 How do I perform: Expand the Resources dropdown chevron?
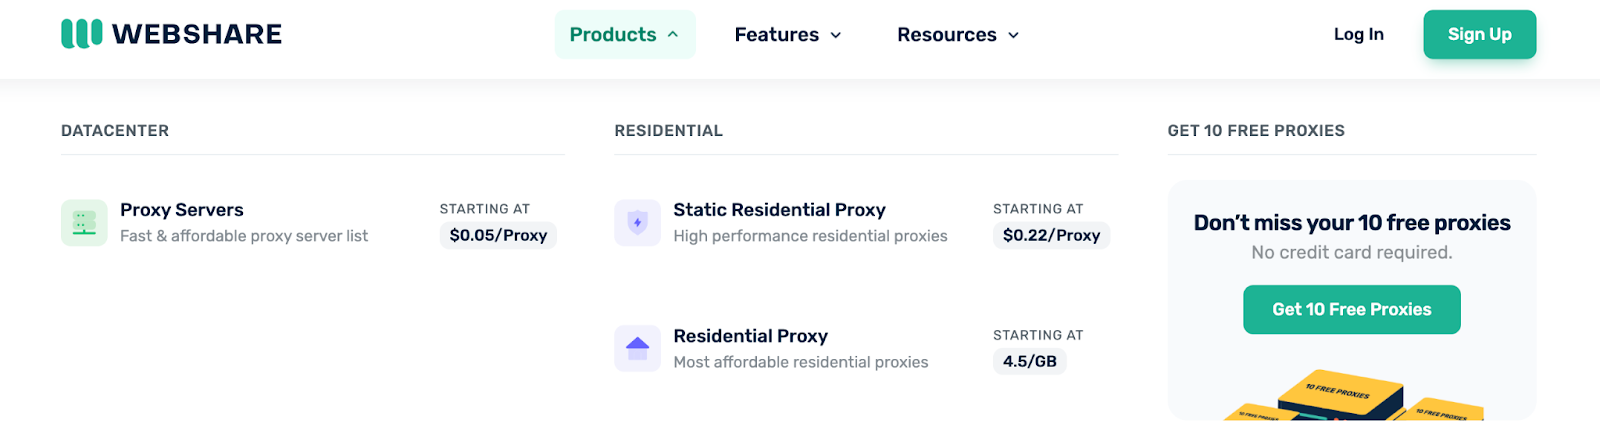click(x=1013, y=35)
